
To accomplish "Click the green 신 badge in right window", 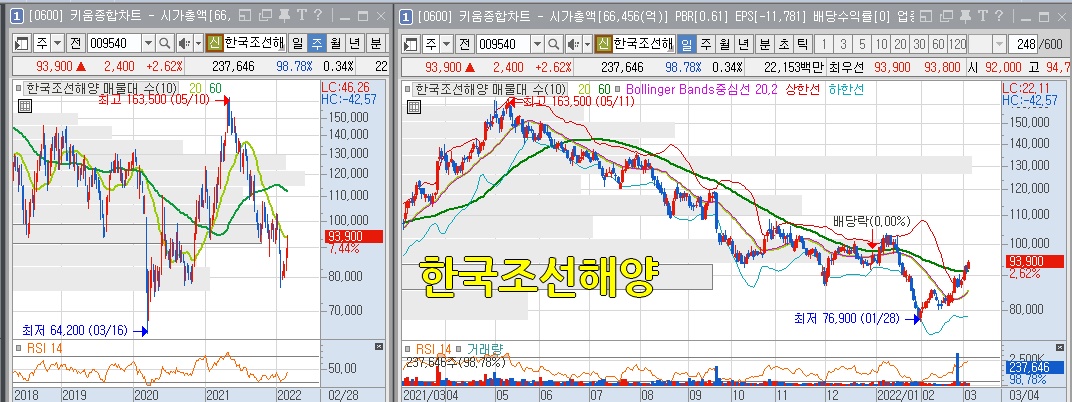I will click(x=603, y=44).
